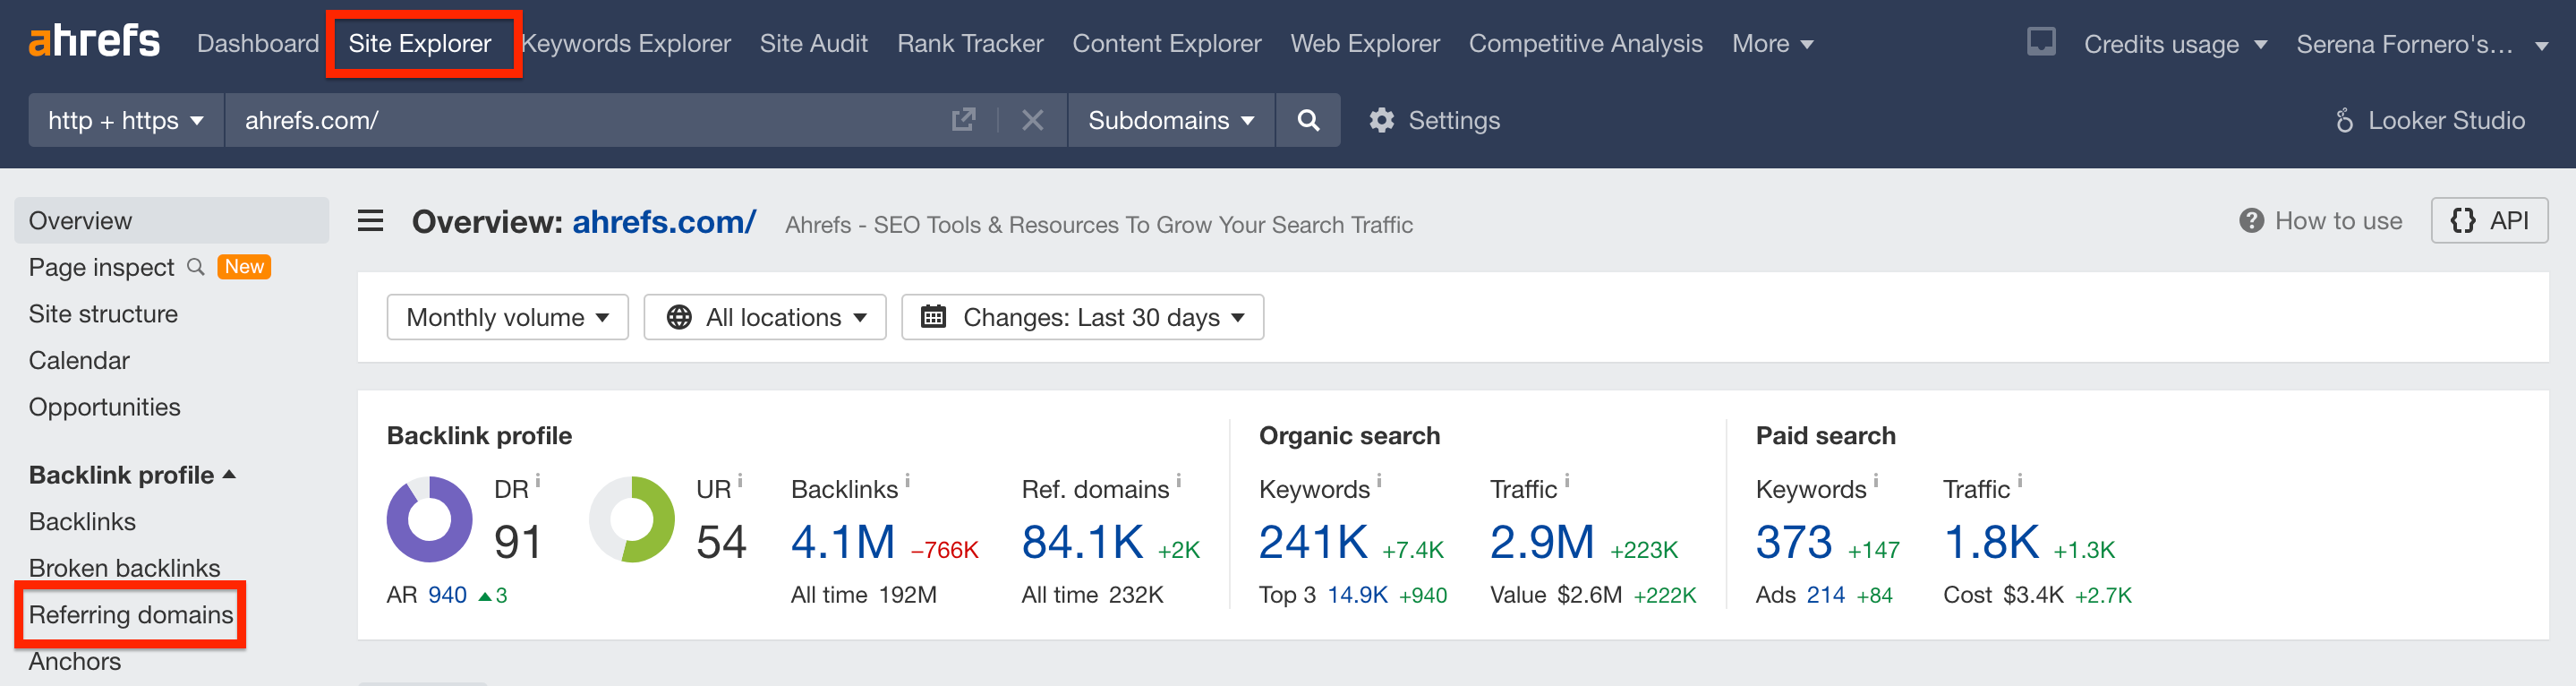Click the monitor notifications icon

tap(2041, 42)
